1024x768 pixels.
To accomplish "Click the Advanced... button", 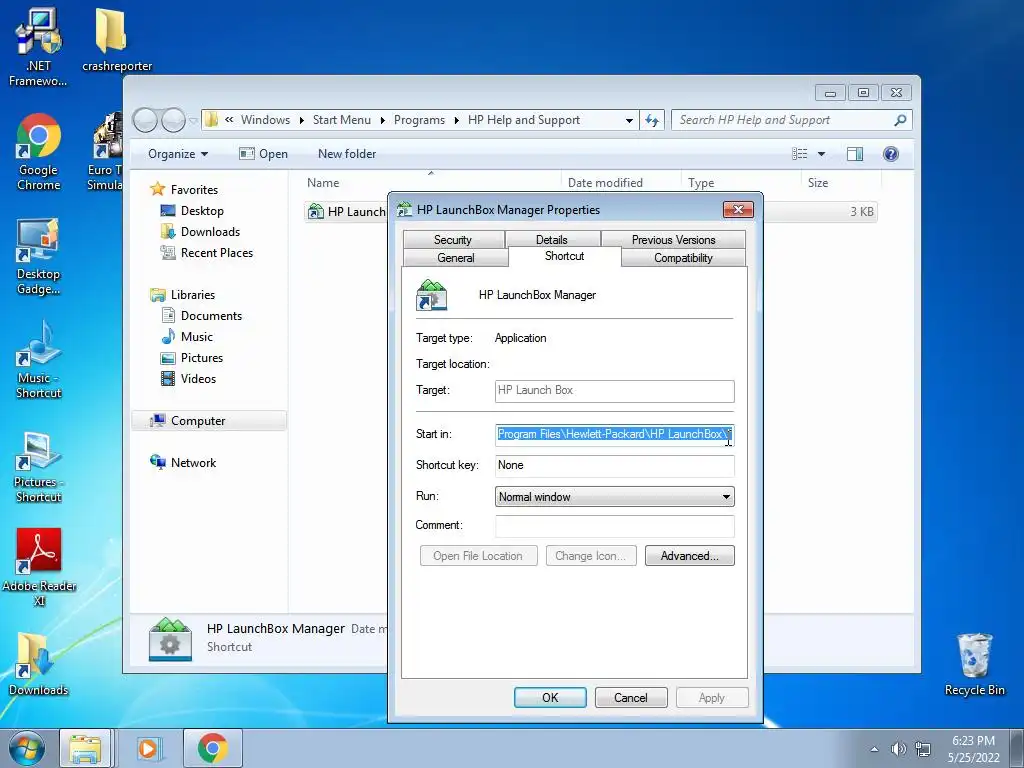I will tap(690, 556).
